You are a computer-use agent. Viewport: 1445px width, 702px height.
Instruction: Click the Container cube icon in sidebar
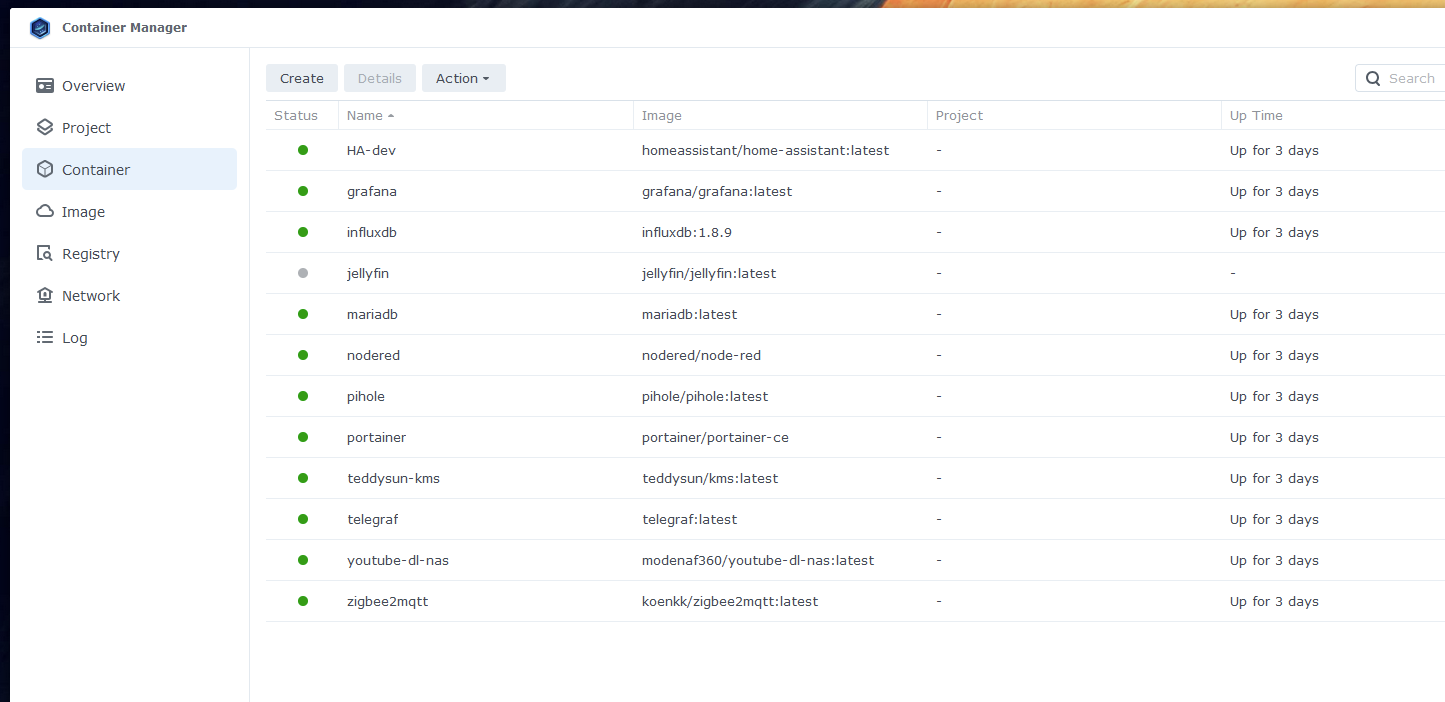pyautogui.click(x=44, y=170)
